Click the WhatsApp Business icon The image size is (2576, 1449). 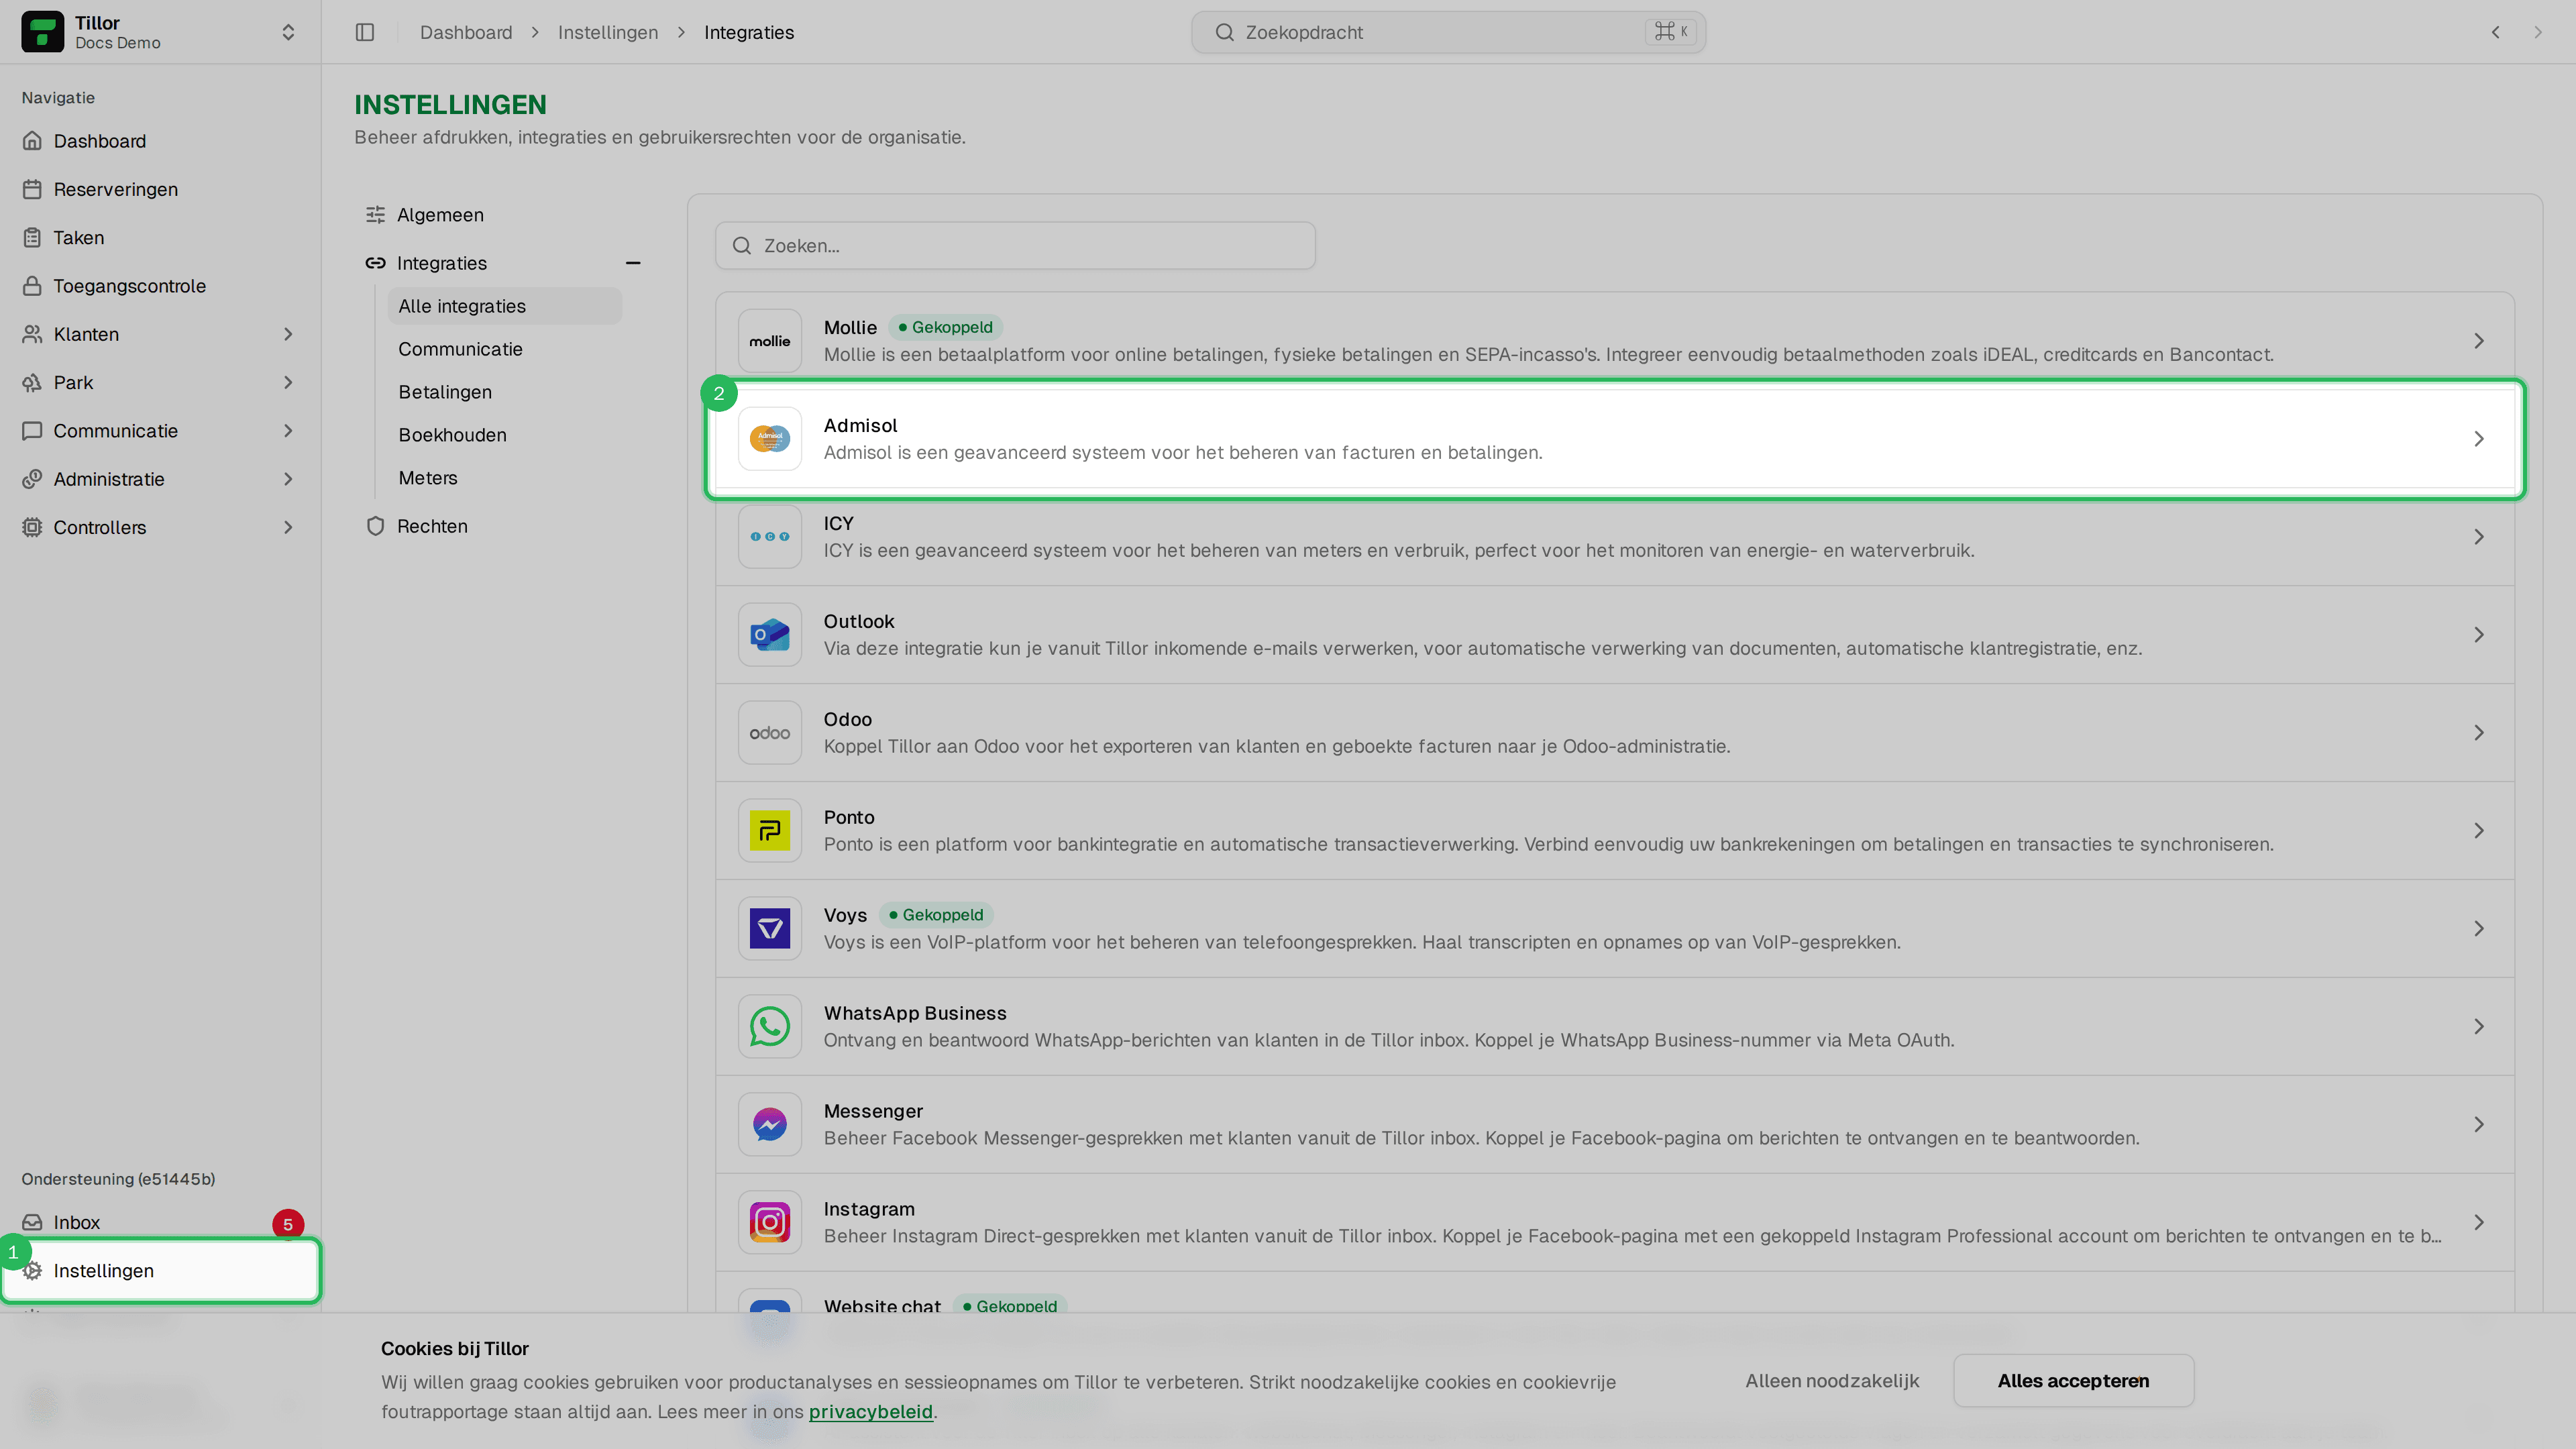click(769, 1027)
